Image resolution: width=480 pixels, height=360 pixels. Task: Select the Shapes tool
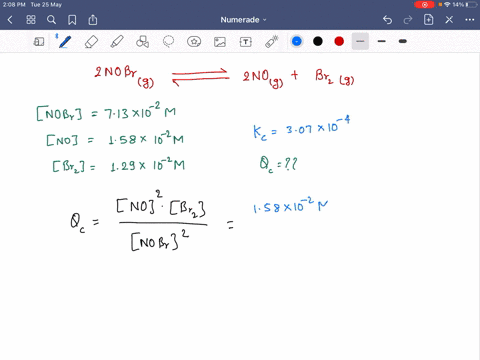pyautogui.click(x=142, y=42)
